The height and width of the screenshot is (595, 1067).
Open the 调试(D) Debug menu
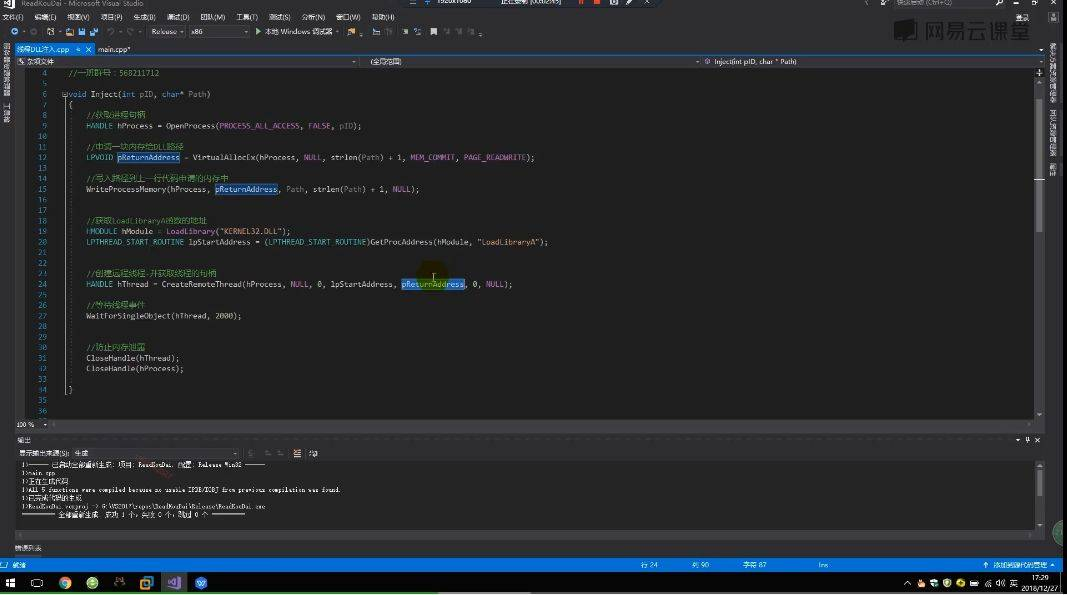click(178, 17)
